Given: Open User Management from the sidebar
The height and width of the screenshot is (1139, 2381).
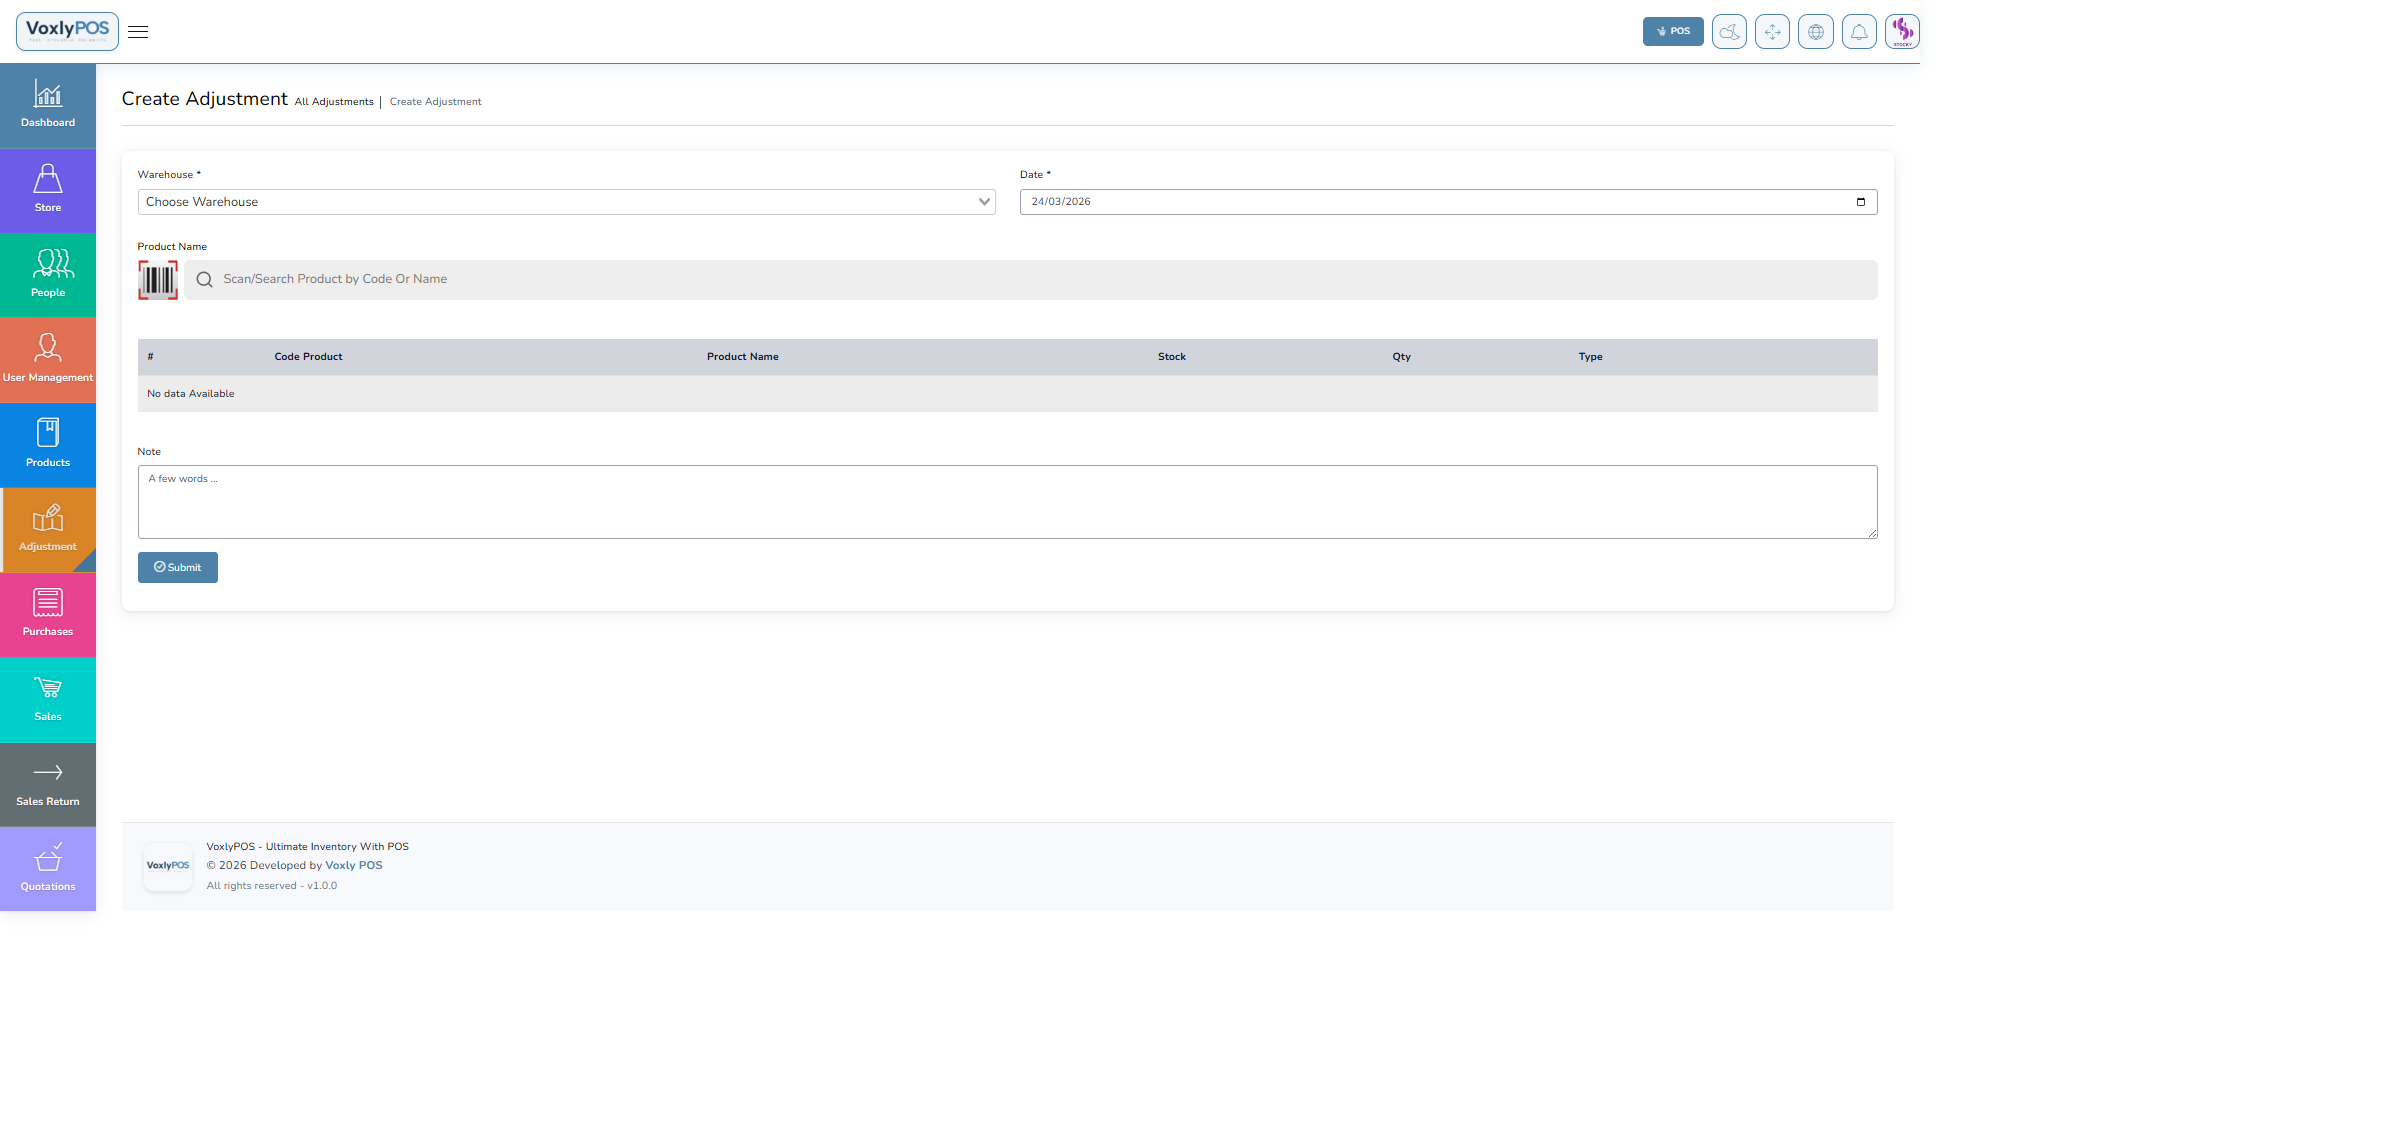Looking at the screenshot, I should tap(47, 358).
